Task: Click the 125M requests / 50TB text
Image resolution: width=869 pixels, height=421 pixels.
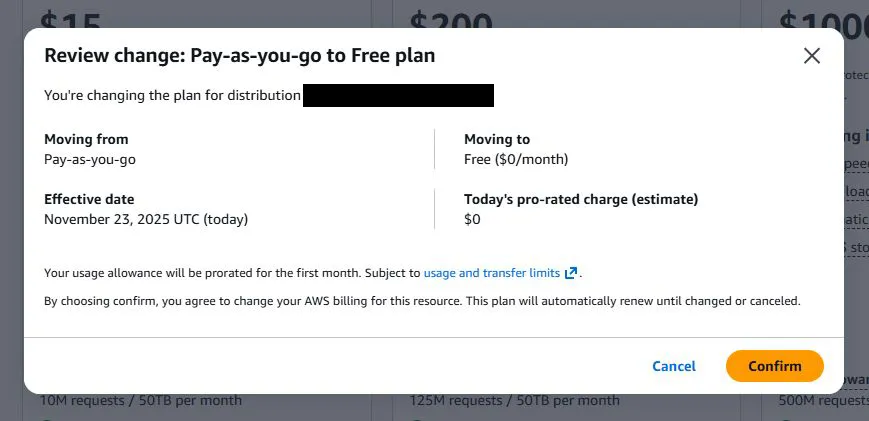Action: point(515,402)
